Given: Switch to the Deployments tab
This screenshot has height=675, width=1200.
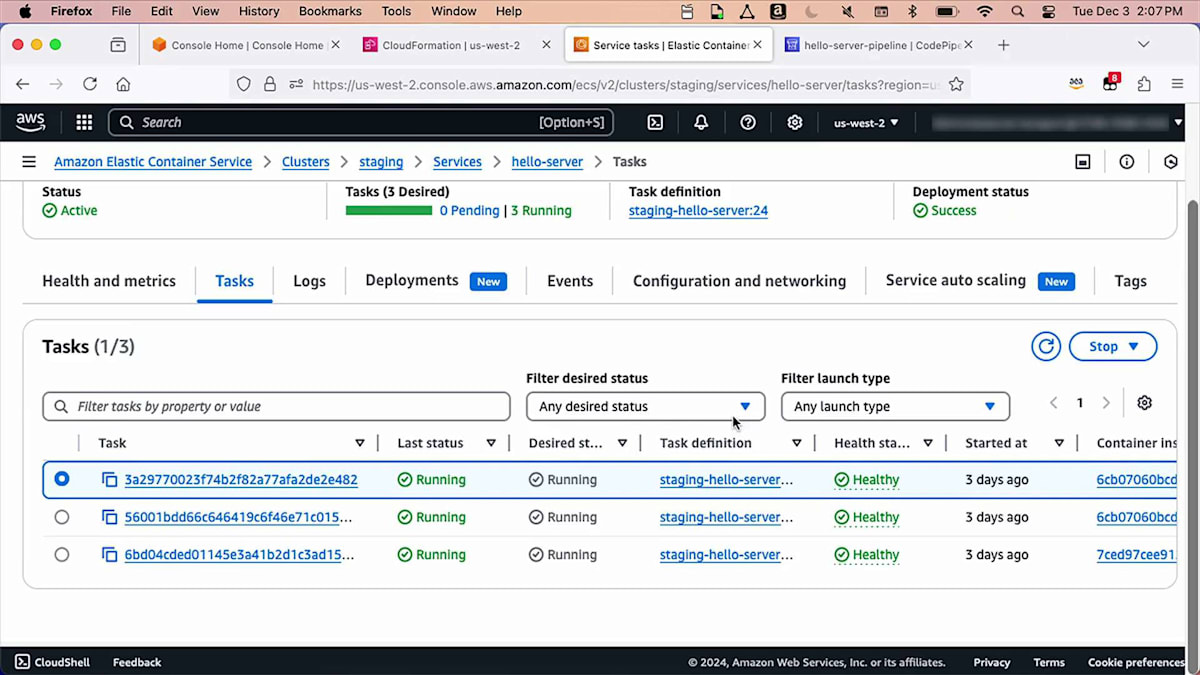Looking at the screenshot, I should pyautogui.click(x=436, y=281).
